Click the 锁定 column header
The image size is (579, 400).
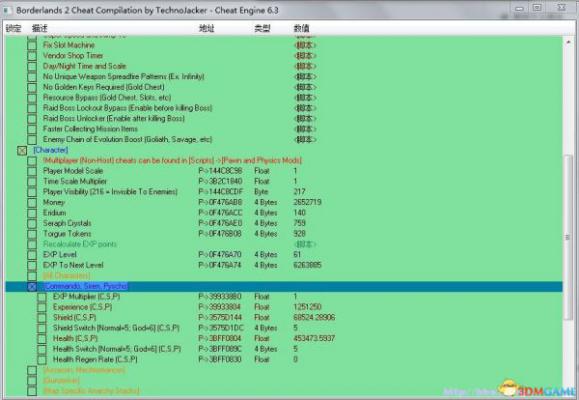click(x=13, y=28)
